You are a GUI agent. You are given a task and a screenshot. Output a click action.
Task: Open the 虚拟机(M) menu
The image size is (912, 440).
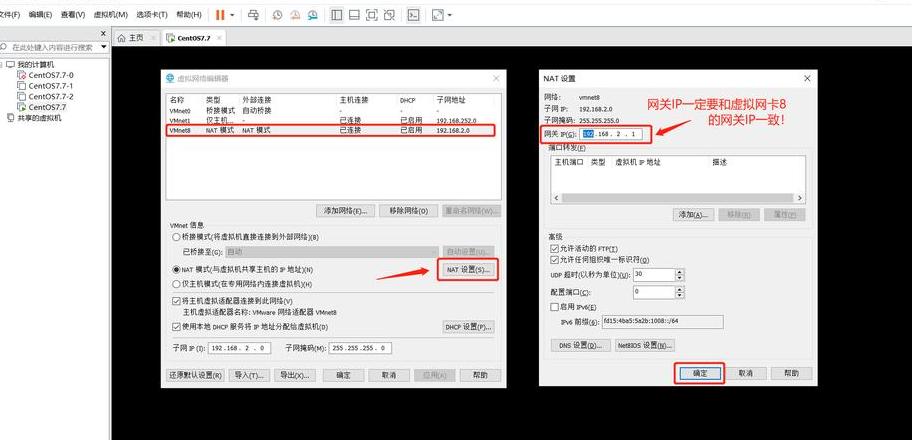point(111,15)
